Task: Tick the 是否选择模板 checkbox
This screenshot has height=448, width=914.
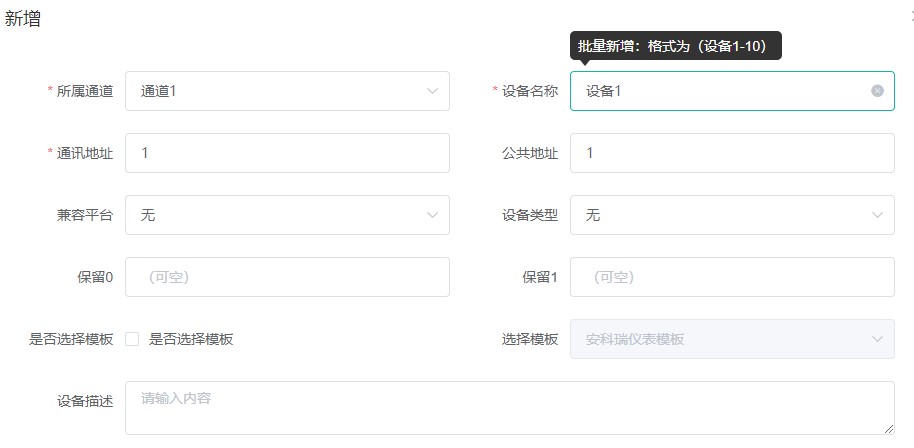Action: [132, 339]
